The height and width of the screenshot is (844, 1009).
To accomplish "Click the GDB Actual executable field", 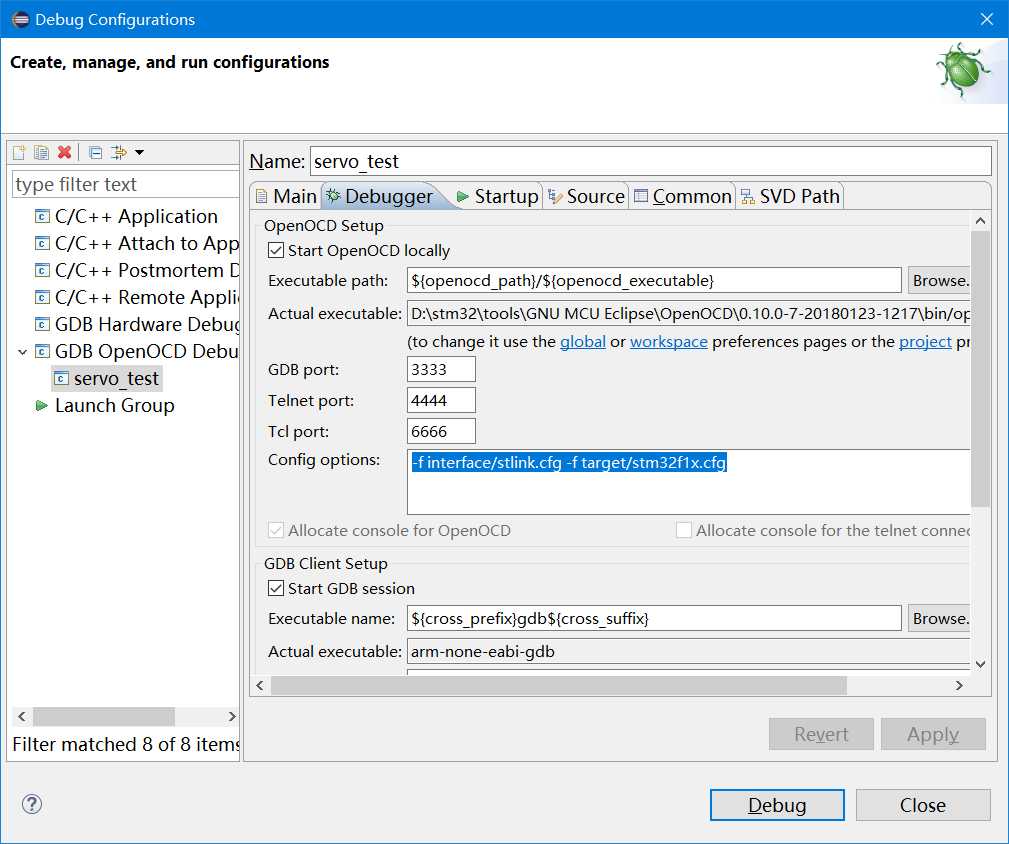I will (x=689, y=651).
